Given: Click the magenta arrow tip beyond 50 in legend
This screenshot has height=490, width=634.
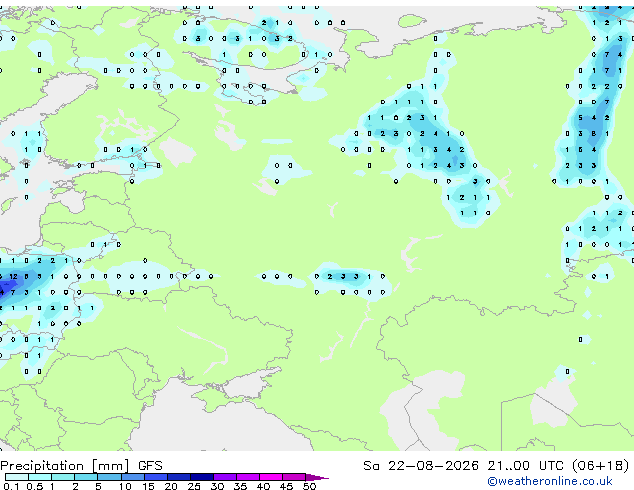Looking at the screenshot, I should pyautogui.click(x=317, y=477).
